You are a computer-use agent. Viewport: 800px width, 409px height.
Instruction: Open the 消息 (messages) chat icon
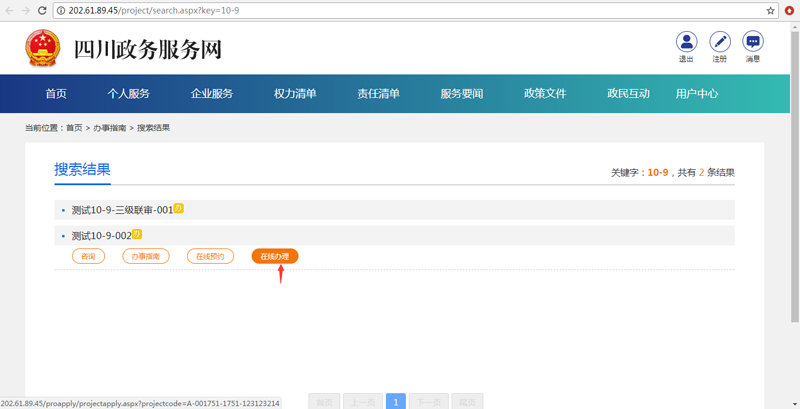point(753,42)
